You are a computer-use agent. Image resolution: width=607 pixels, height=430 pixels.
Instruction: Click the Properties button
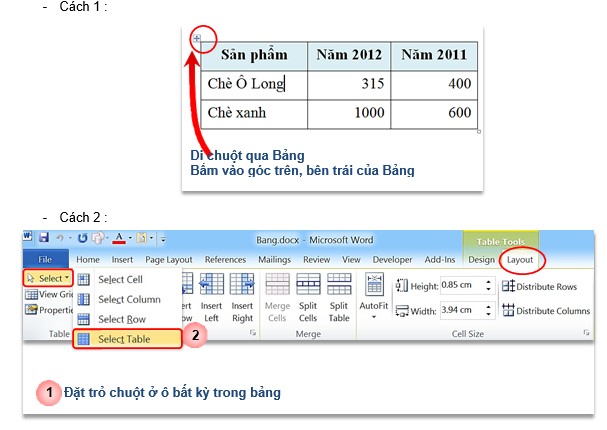(46, 310)
